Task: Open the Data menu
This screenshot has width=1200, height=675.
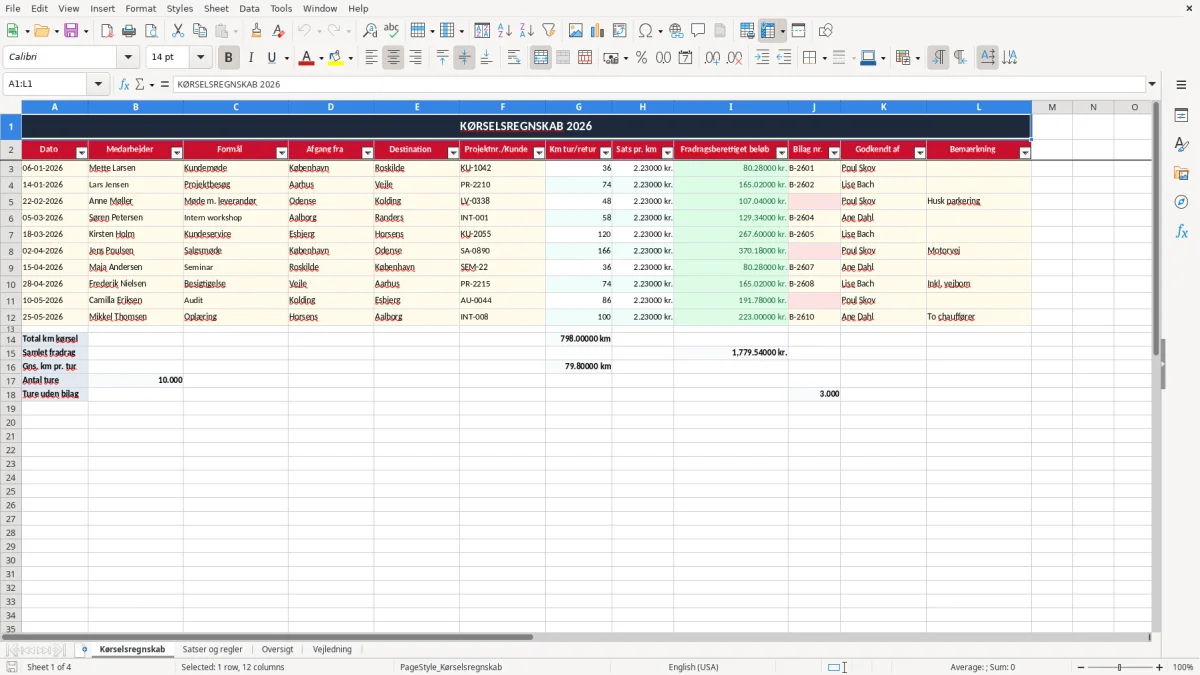Action: click(249, 8)
